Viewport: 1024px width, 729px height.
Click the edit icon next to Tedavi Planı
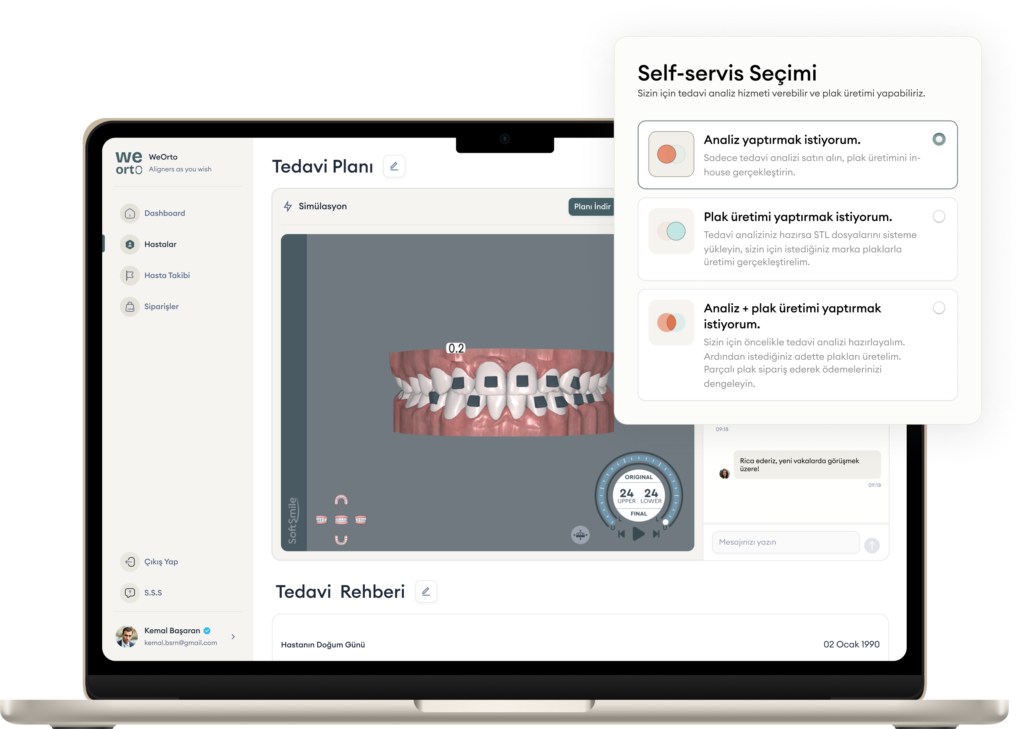pos(394,167)
